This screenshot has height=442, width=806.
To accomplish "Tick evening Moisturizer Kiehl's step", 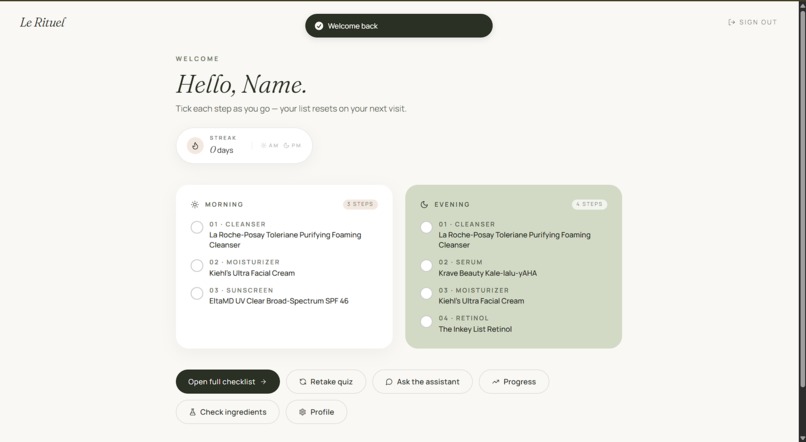I will click(x=426, y=293).
